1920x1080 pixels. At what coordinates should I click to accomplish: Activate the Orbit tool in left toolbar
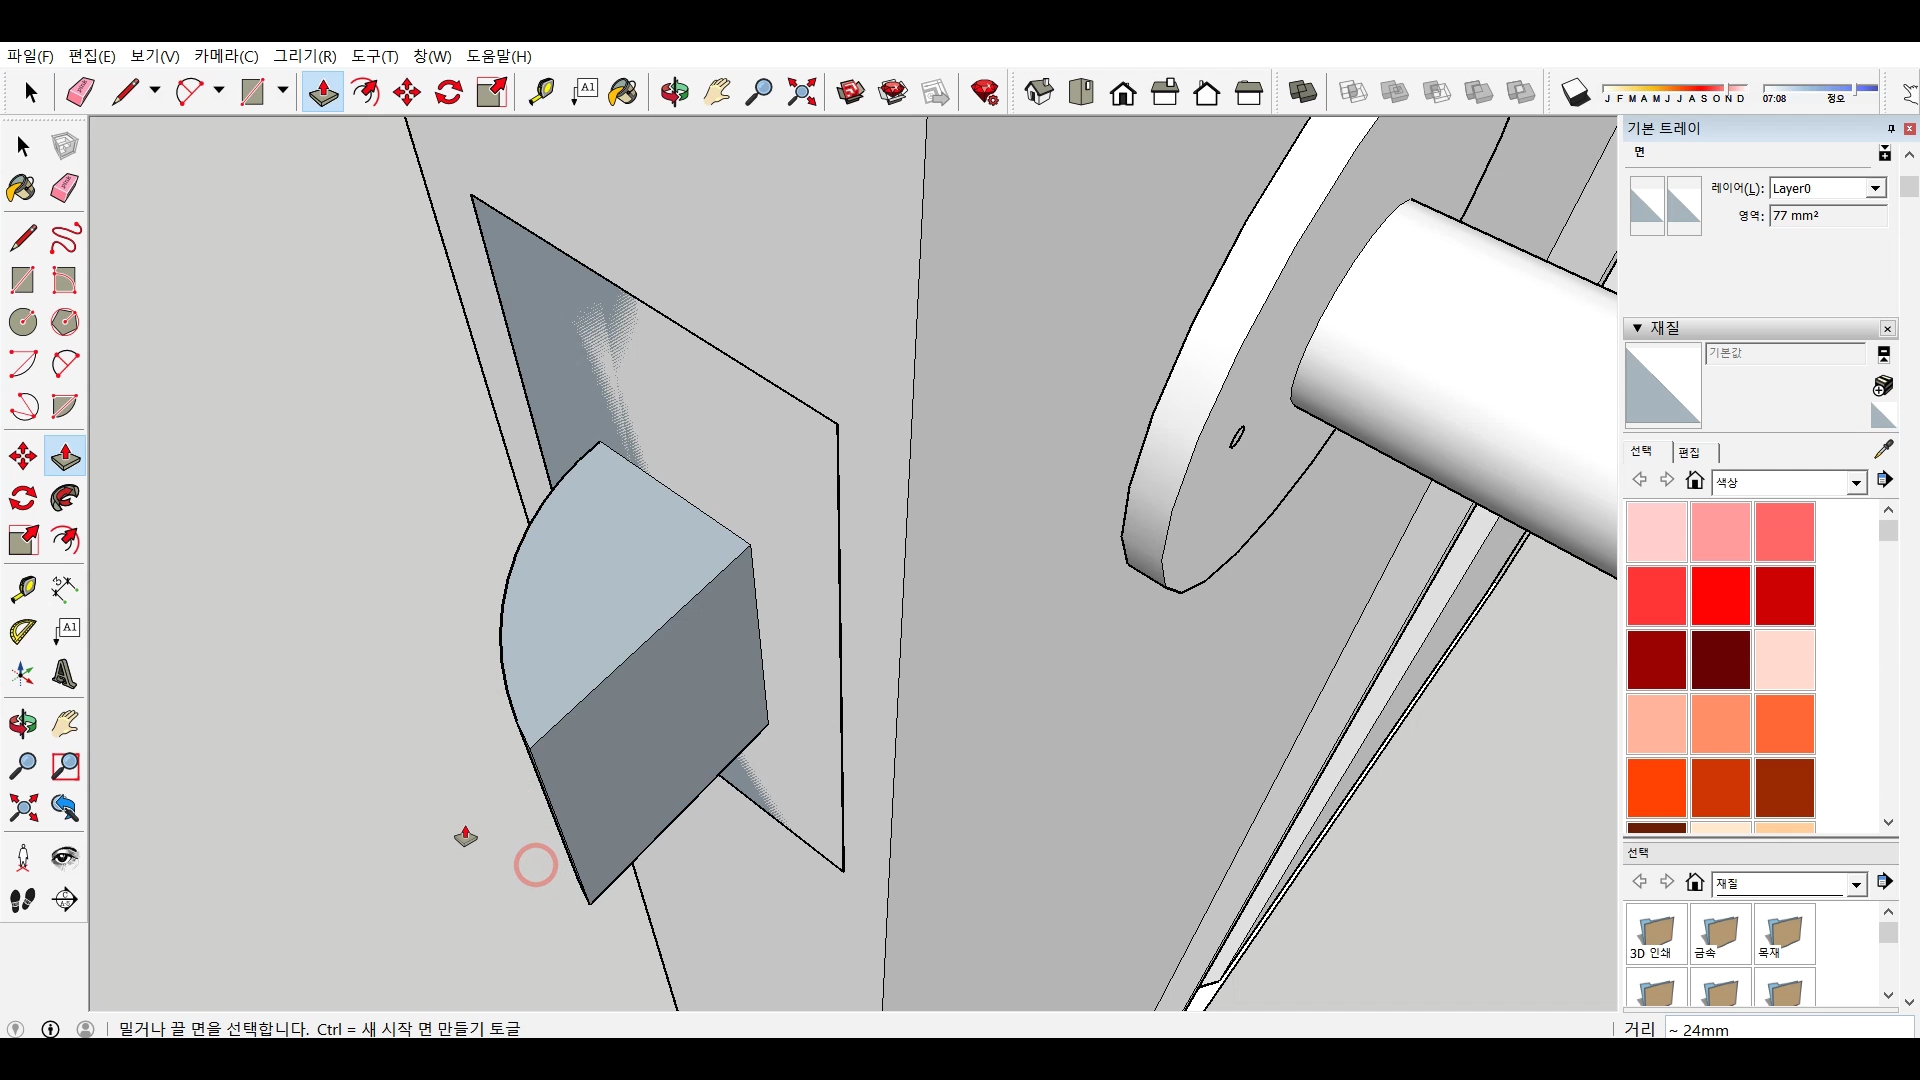pos(22,724)
